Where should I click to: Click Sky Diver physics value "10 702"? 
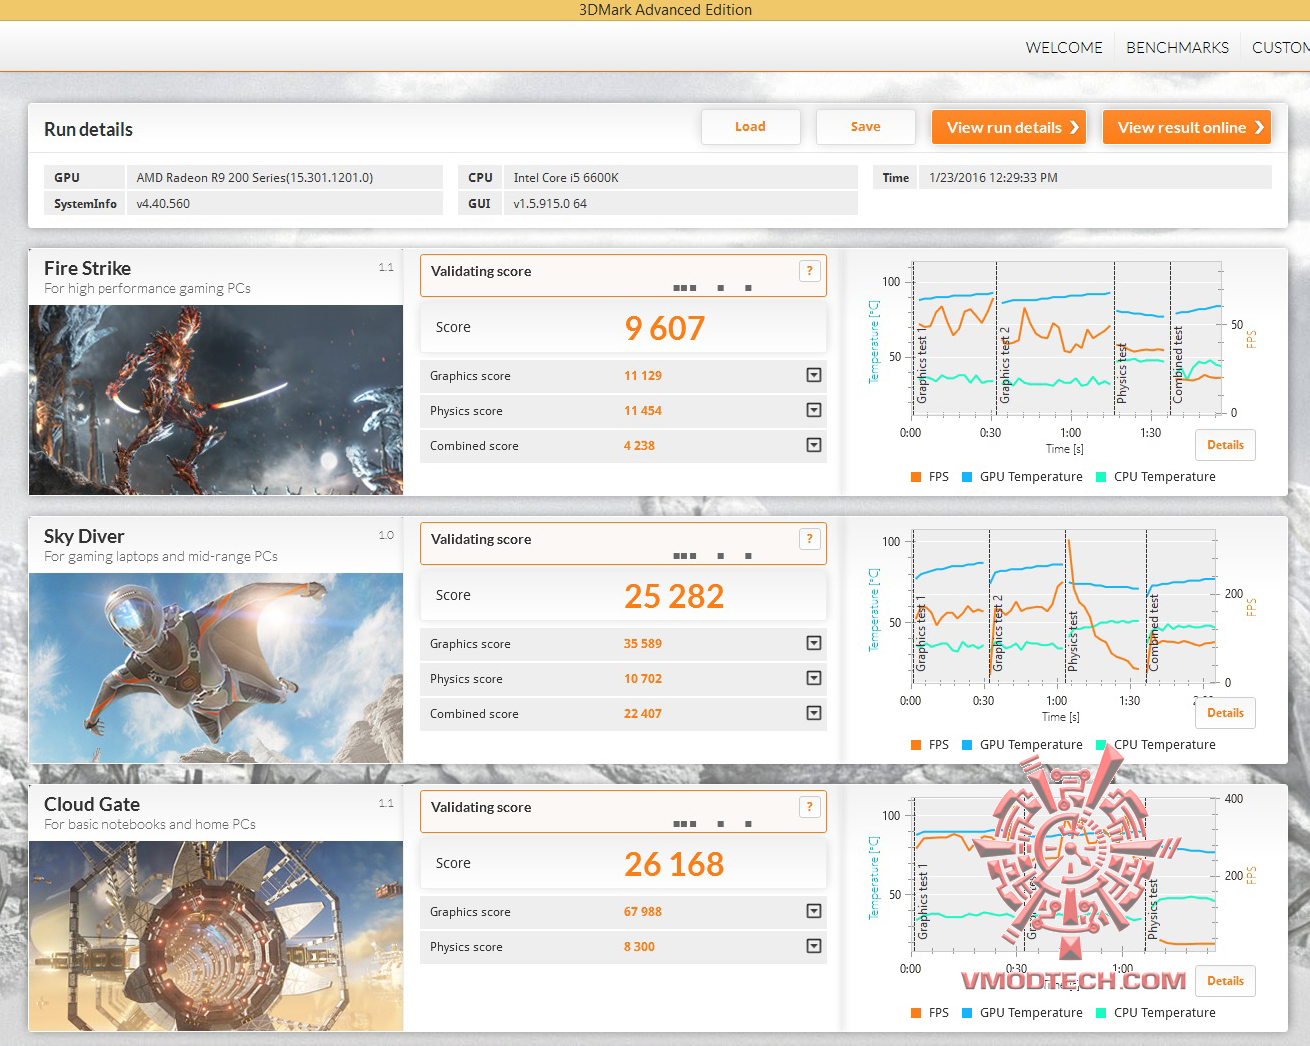(643, 679)
